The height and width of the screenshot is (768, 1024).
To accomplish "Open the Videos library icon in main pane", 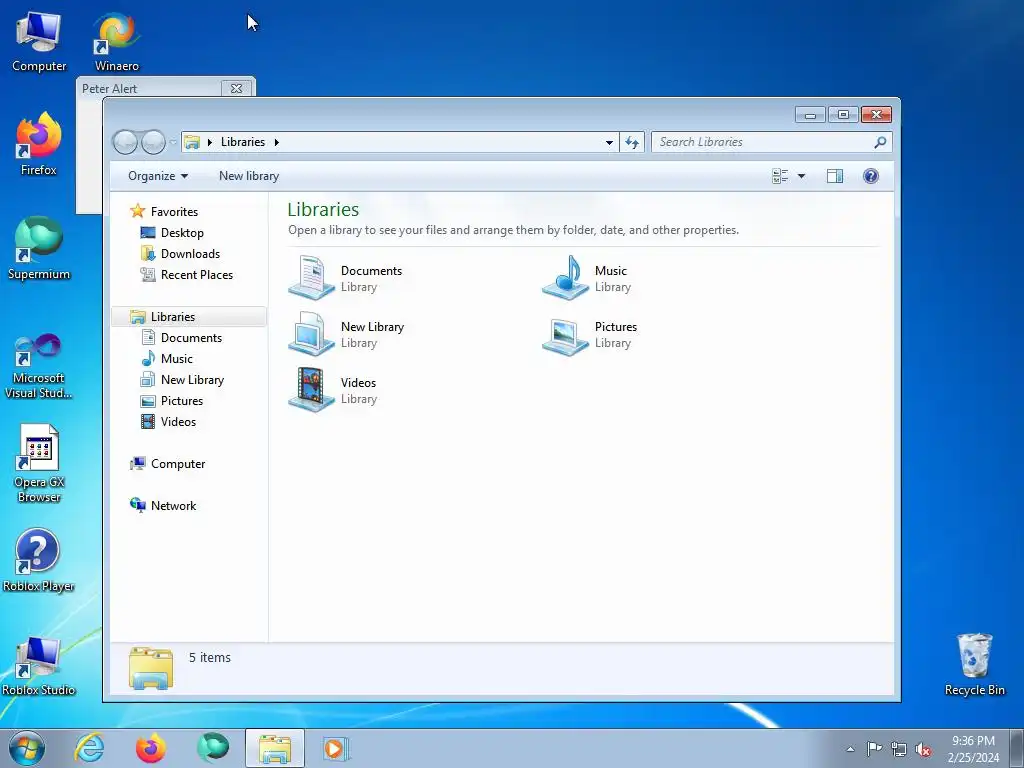I will (312, 390).
